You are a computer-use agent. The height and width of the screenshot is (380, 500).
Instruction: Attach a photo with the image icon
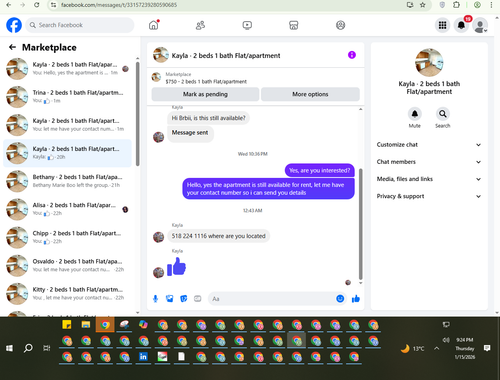(170, 299)
